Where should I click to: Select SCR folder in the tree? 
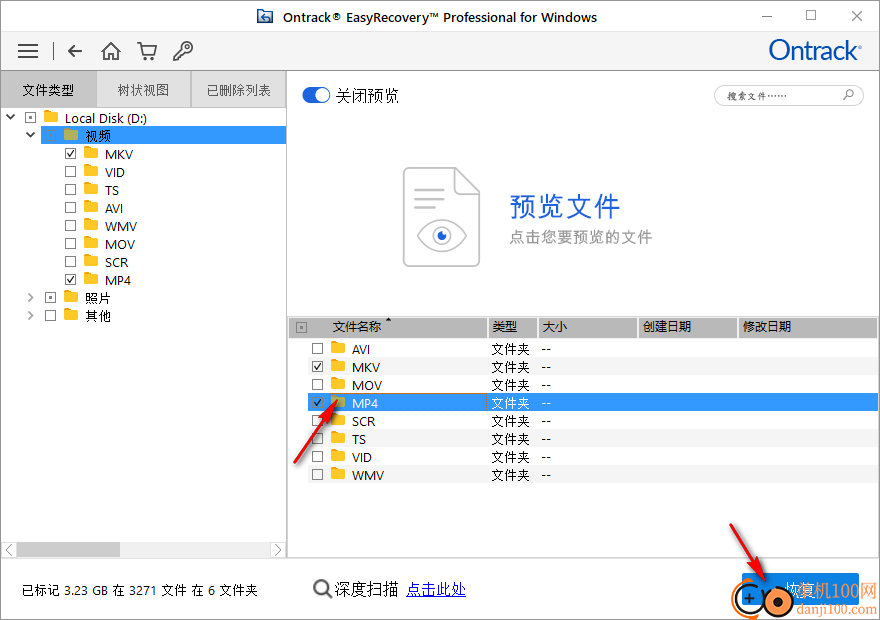[116, 262]
